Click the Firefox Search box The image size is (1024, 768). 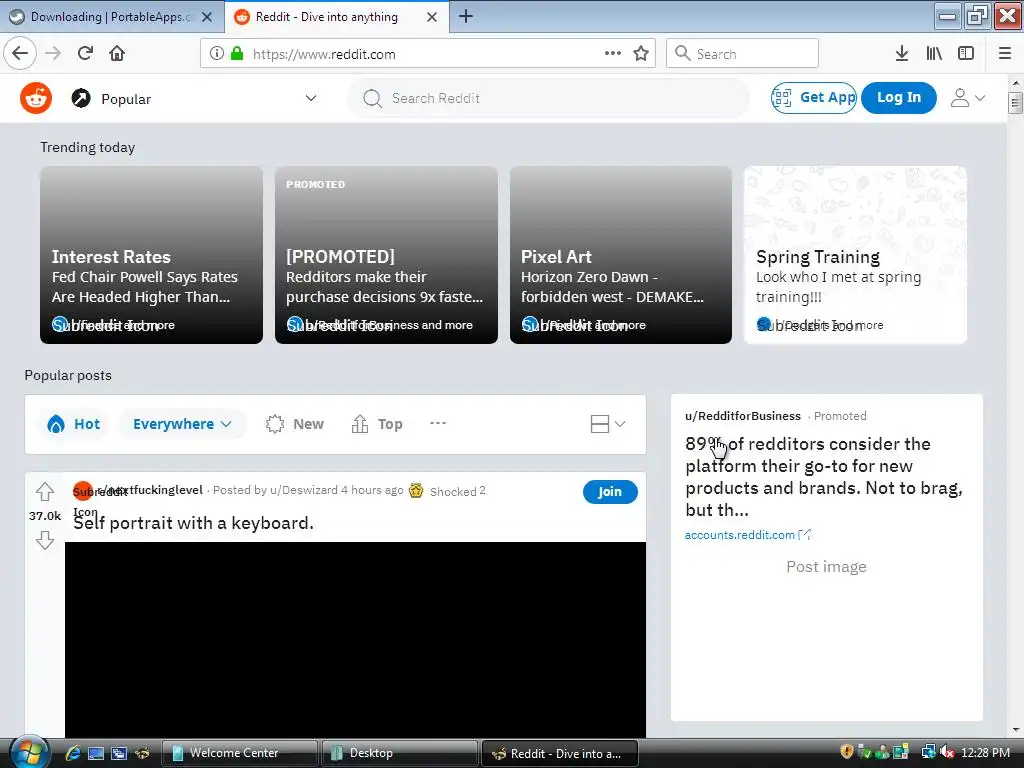pyautogui.click(x=742, y=54)
